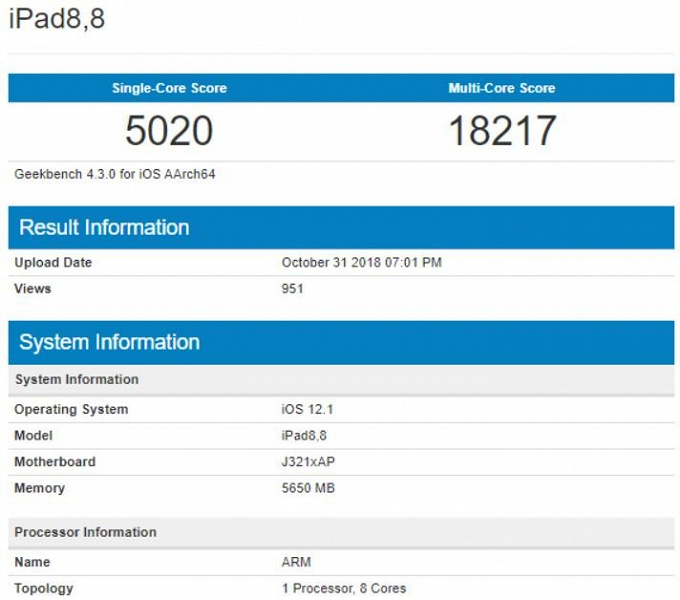Click the ARM processor name value
Screen dimensions: 680x600
[296, 562]
